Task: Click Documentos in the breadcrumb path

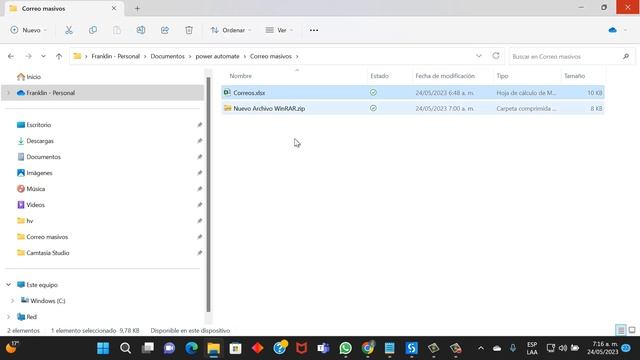Action: (167, 56)
